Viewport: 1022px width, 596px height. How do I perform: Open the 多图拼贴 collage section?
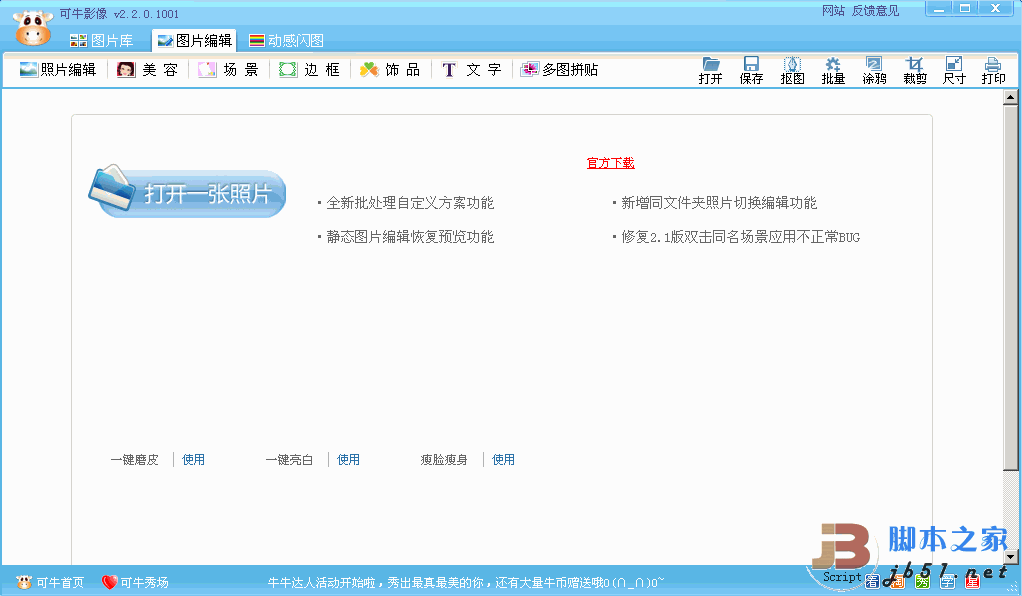point(559,70)
